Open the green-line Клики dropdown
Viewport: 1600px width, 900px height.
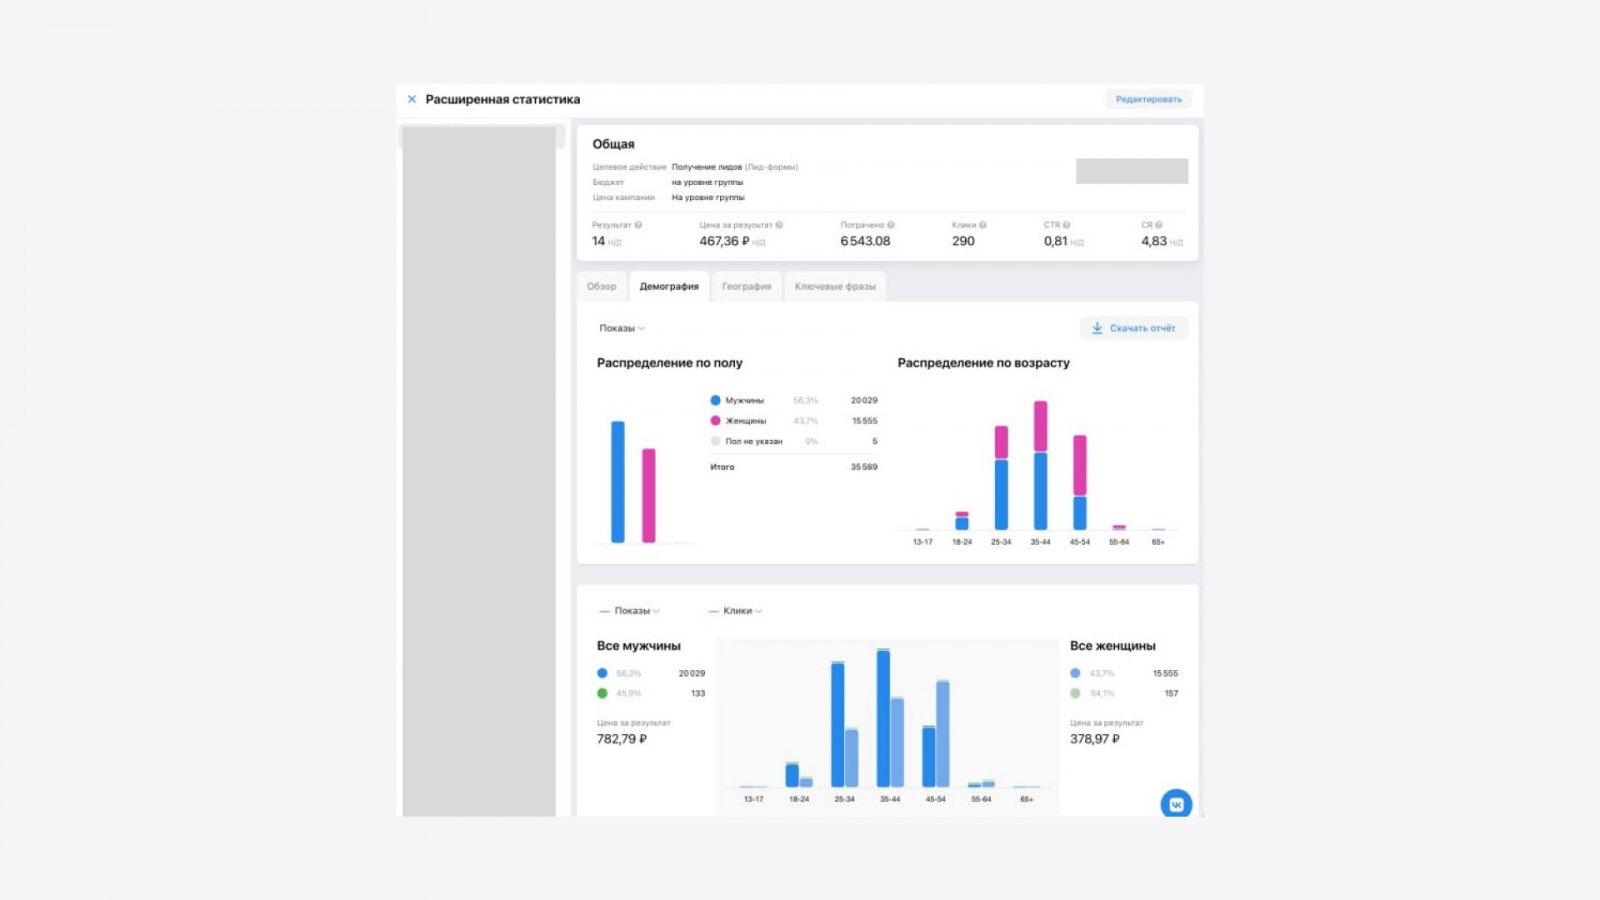[x=736, y=611]
